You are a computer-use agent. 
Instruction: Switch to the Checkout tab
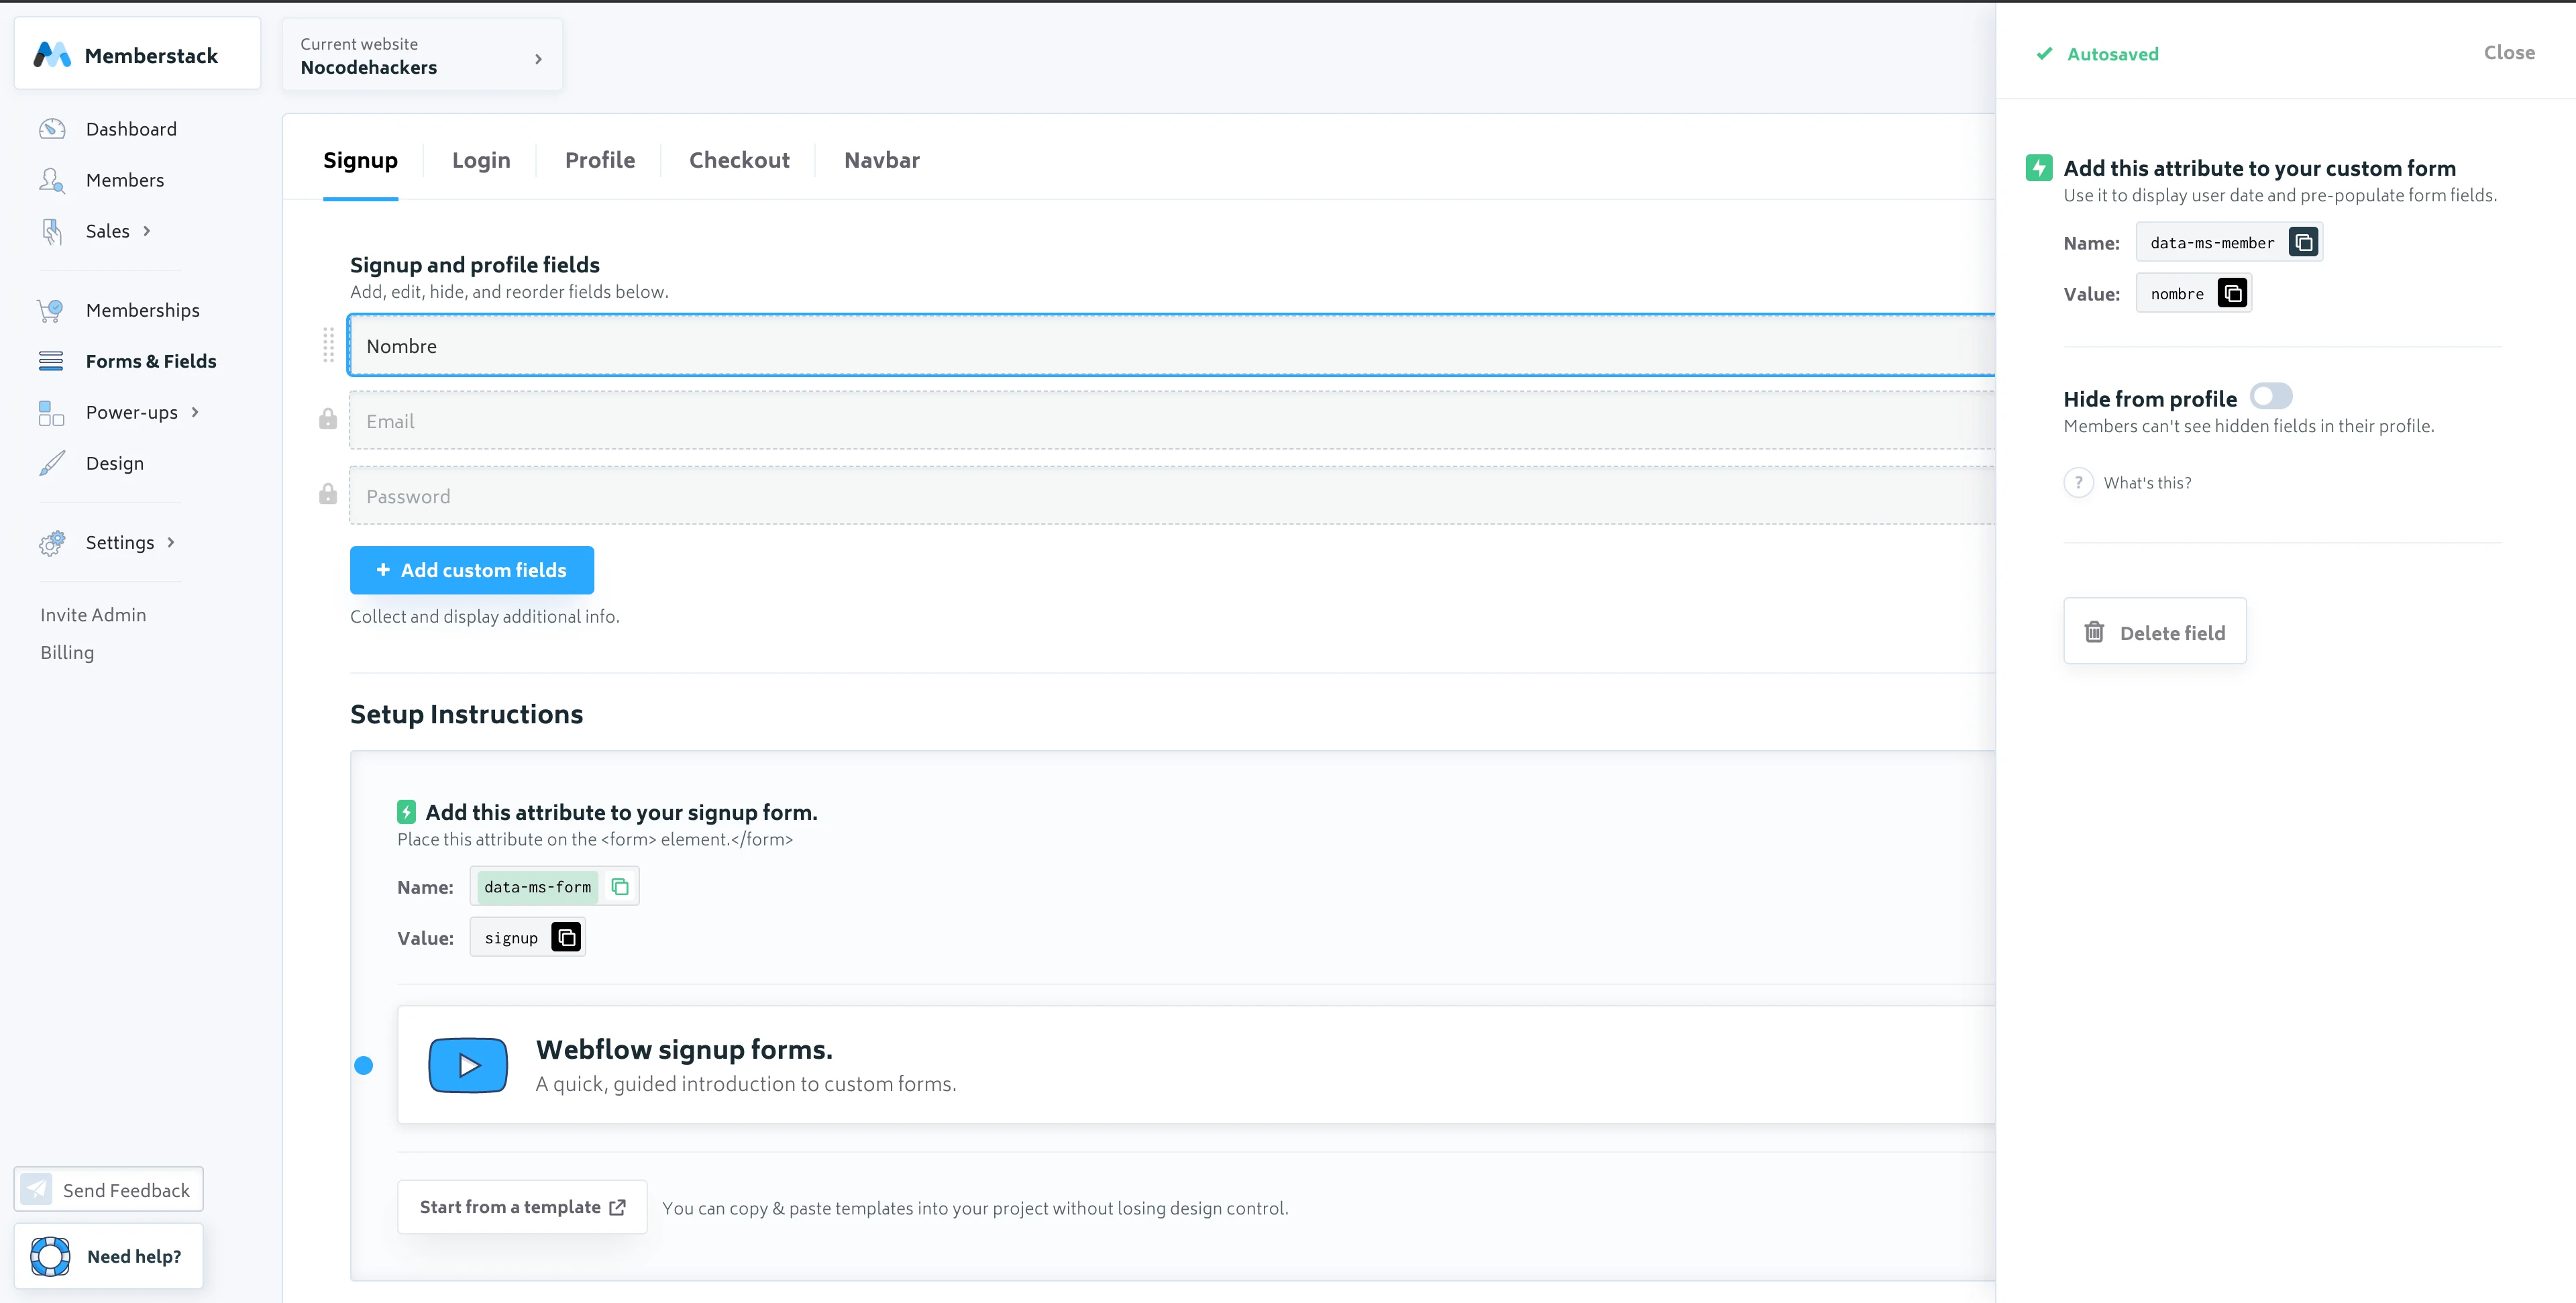pos(739,160)
